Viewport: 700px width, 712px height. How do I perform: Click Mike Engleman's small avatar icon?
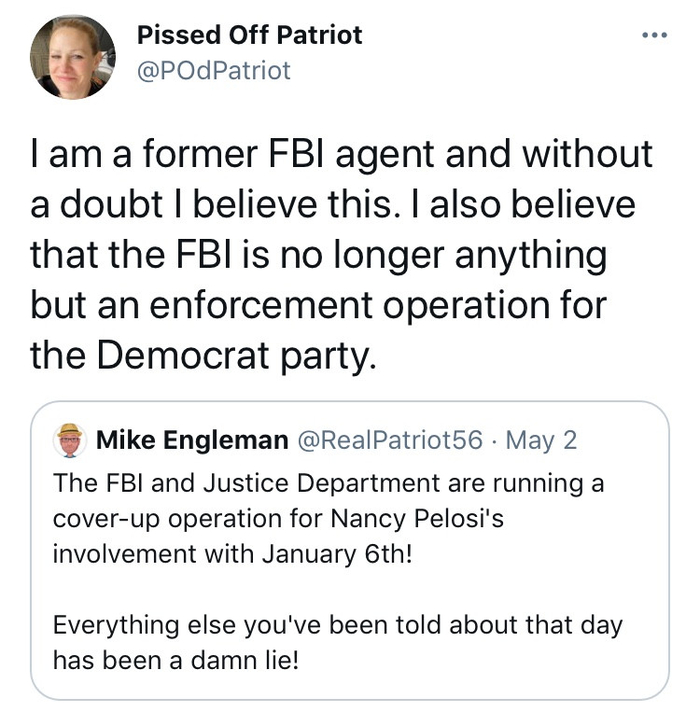(70, 439)
